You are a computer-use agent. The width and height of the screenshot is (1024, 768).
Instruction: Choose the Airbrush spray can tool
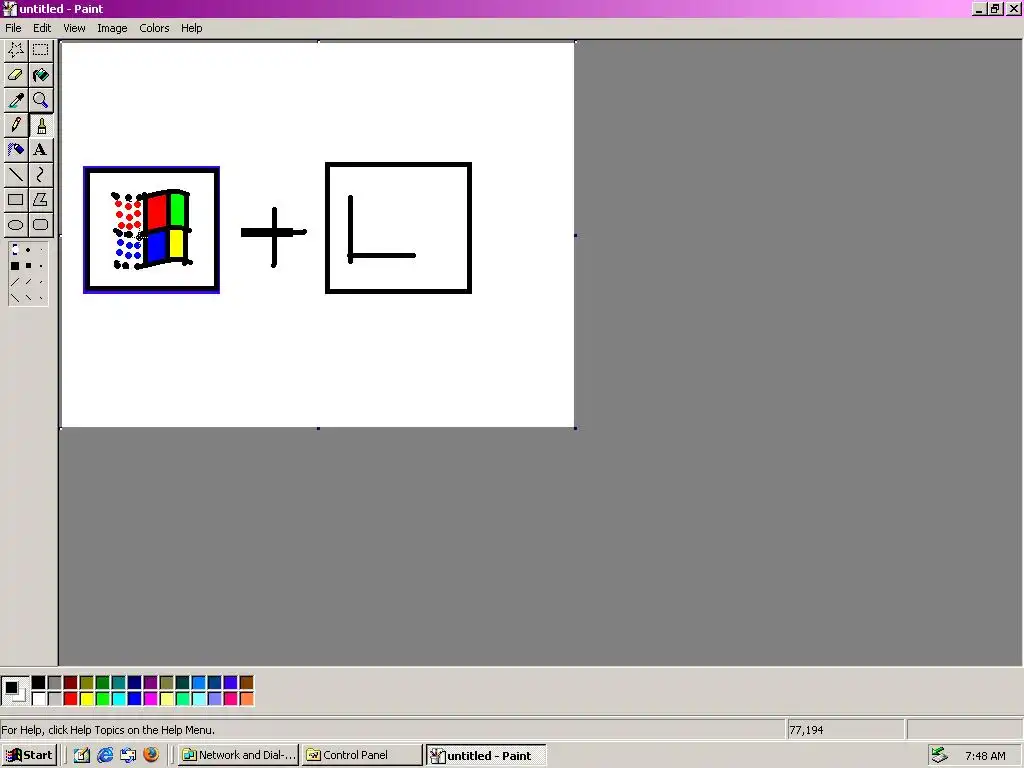pyautogui.click(x=16, y=150)
